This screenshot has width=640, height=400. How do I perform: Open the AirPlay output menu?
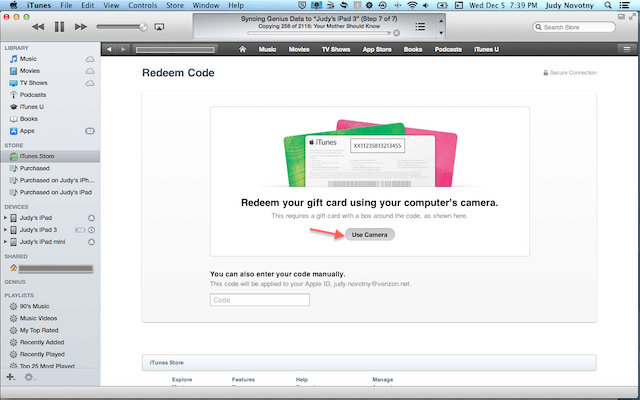click(159, 27)
